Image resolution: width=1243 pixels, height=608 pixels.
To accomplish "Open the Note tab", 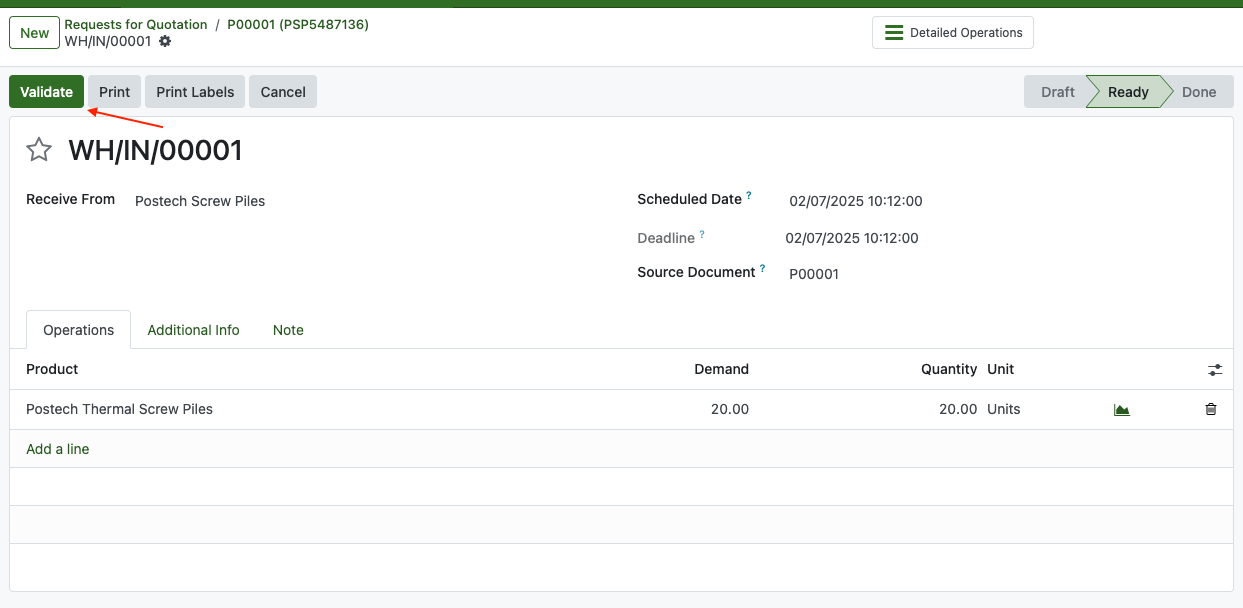I will [288, 330].
